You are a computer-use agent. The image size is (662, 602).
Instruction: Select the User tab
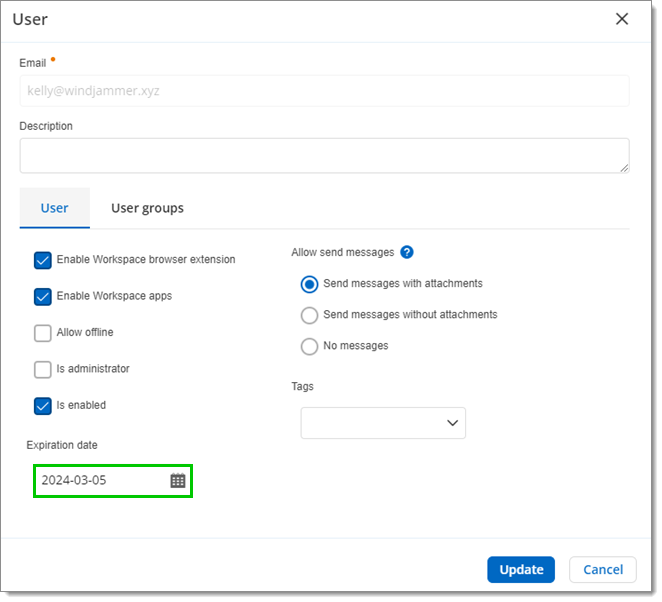pyautogui.click(x=55, y=208)
